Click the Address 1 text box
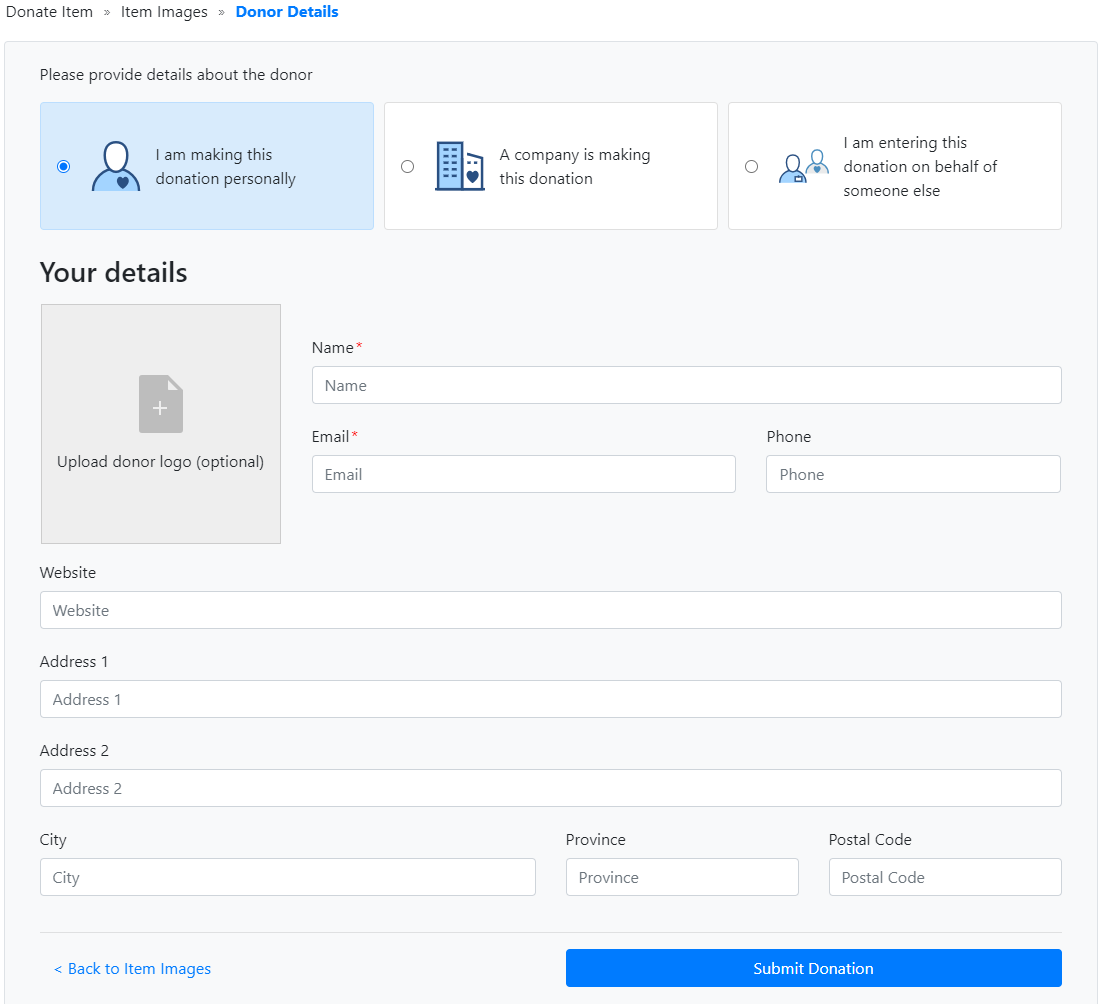 (x=550, y=699)
